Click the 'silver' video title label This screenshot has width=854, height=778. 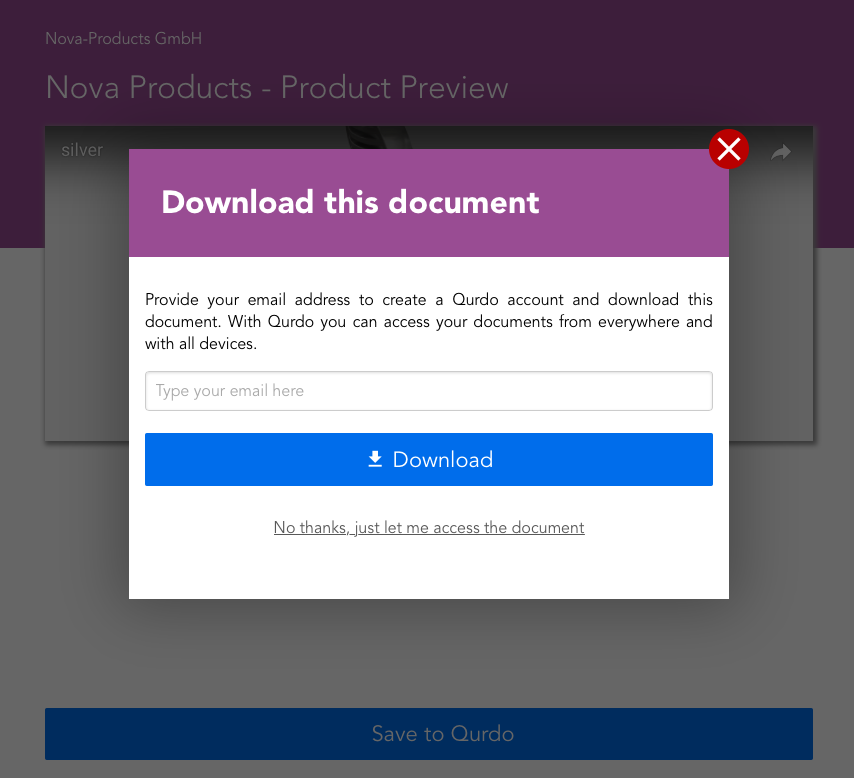pyautogui.click(x=82, y=151)
